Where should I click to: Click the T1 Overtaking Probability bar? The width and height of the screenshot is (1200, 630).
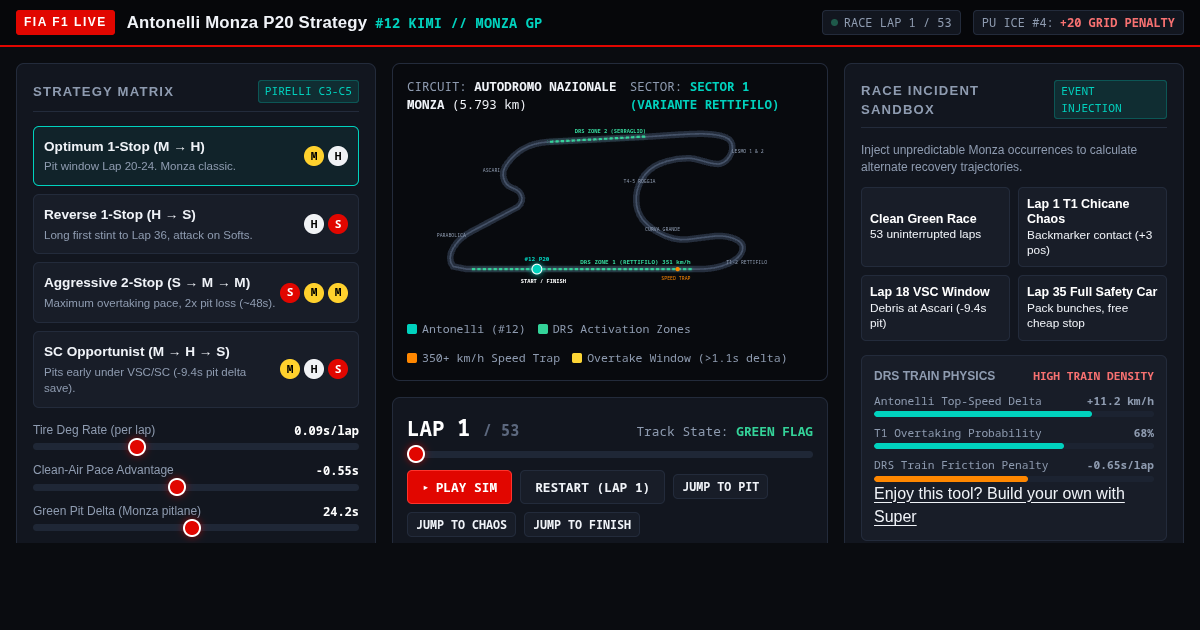pos(1014,446)
